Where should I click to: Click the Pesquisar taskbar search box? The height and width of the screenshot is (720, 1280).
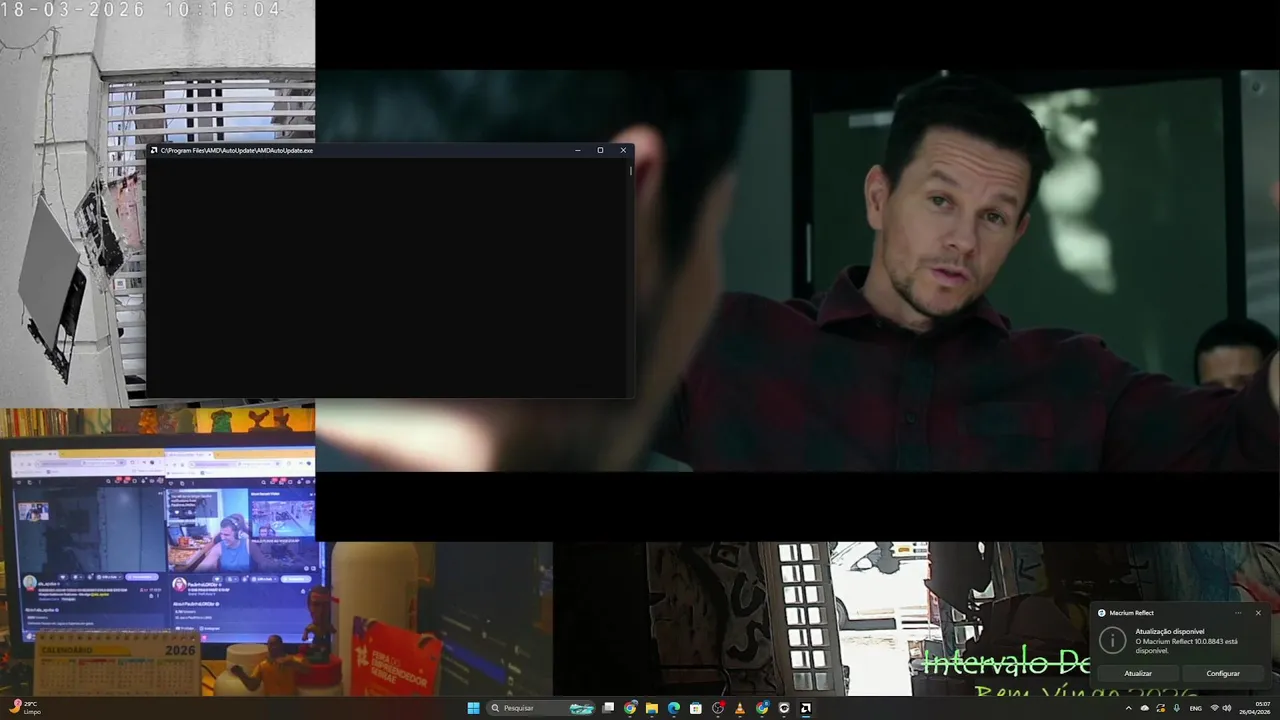click(x=541, y=708)
